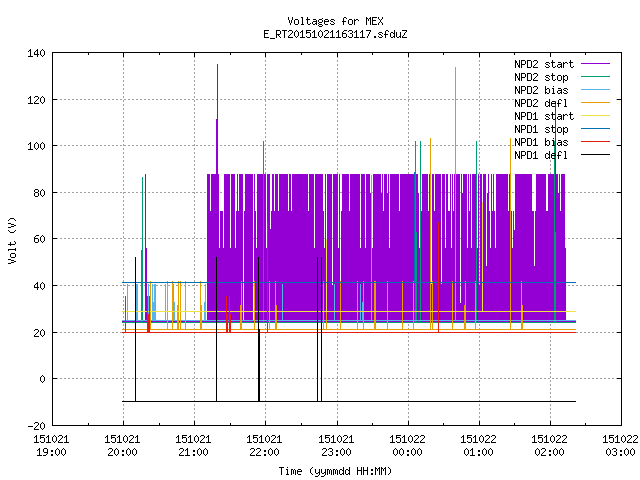Click the dark blue NPD1 stop legend line

pyautogui.click(x=596, y=129)
